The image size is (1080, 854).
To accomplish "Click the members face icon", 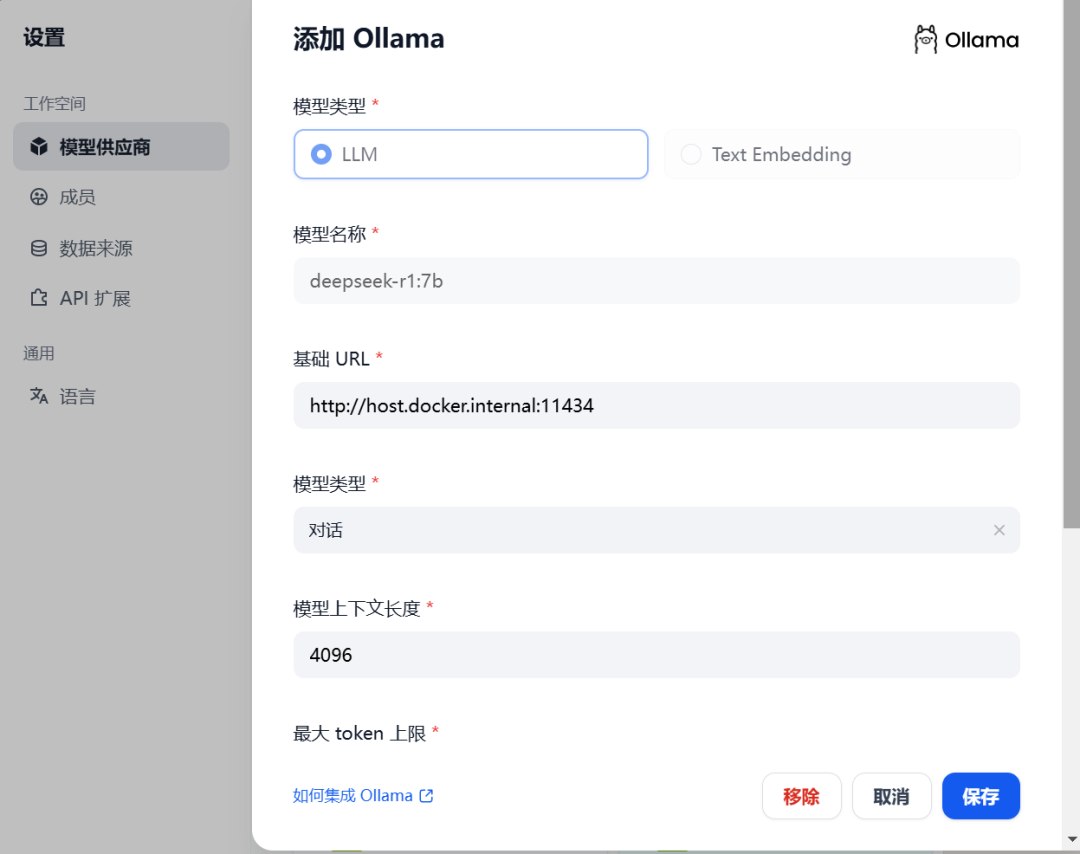I will click(x=39, y=197).
